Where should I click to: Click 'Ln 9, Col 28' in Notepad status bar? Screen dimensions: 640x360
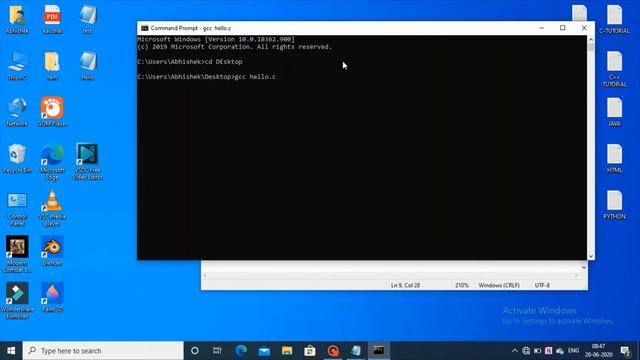click(x=405, y=285)
